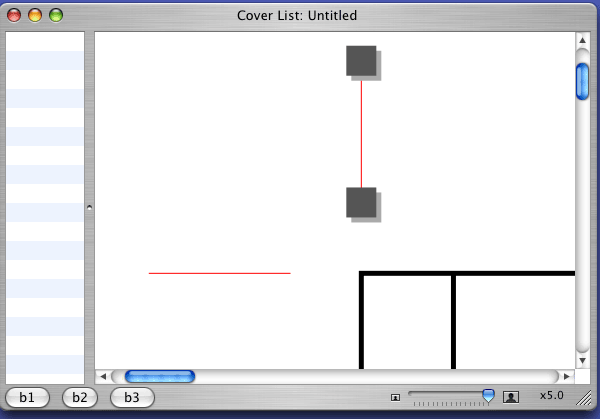
Task: Click the red line connecting the squares
Action: tap(361, 132)
